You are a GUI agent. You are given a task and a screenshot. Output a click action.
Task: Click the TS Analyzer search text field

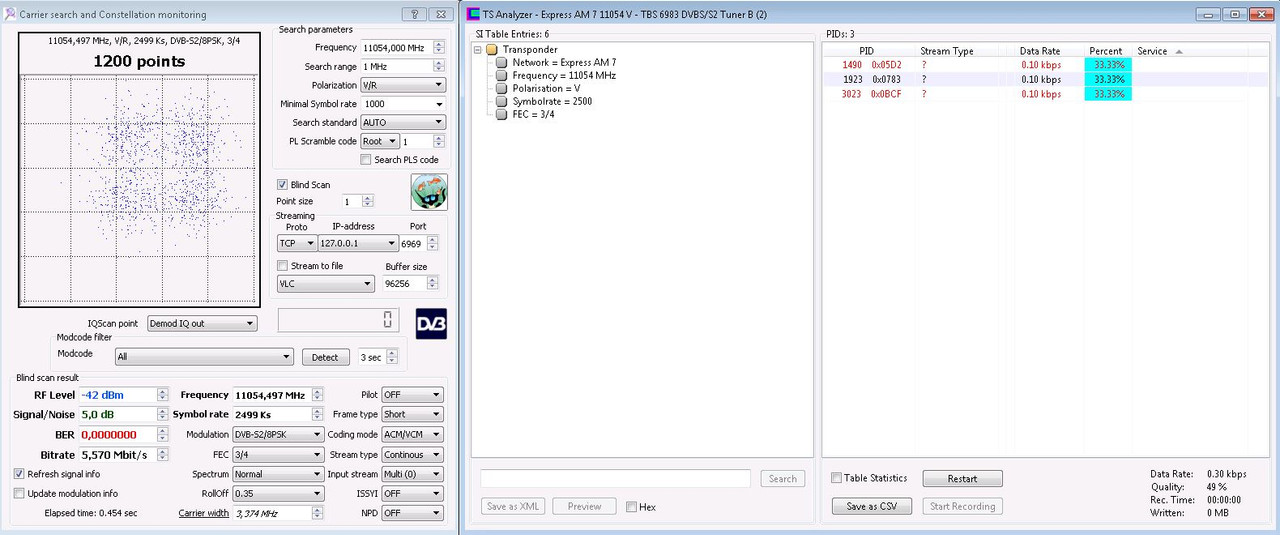(615, 479)
